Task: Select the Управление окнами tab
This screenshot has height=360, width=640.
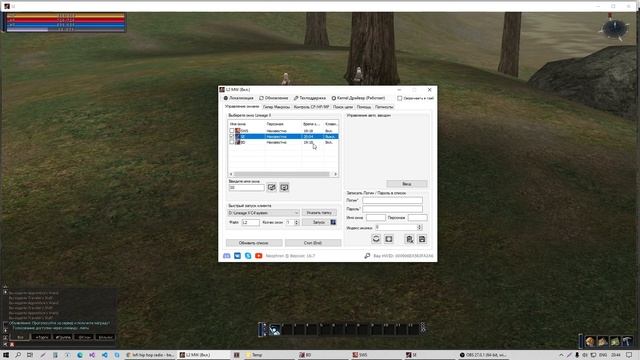Action: 242,107
